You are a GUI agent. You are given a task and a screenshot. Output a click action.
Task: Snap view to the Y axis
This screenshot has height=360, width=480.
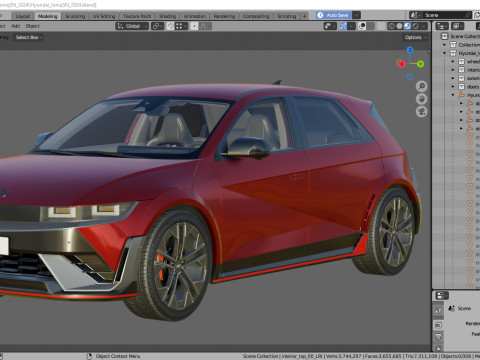pyautogui.click(x=420, y=64)
